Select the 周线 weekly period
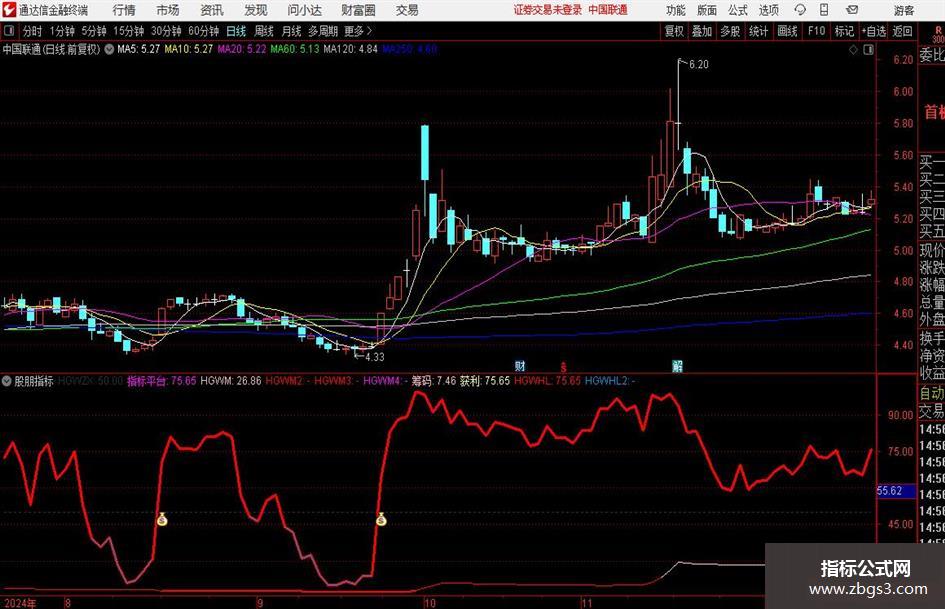 [x=264, y=31]
